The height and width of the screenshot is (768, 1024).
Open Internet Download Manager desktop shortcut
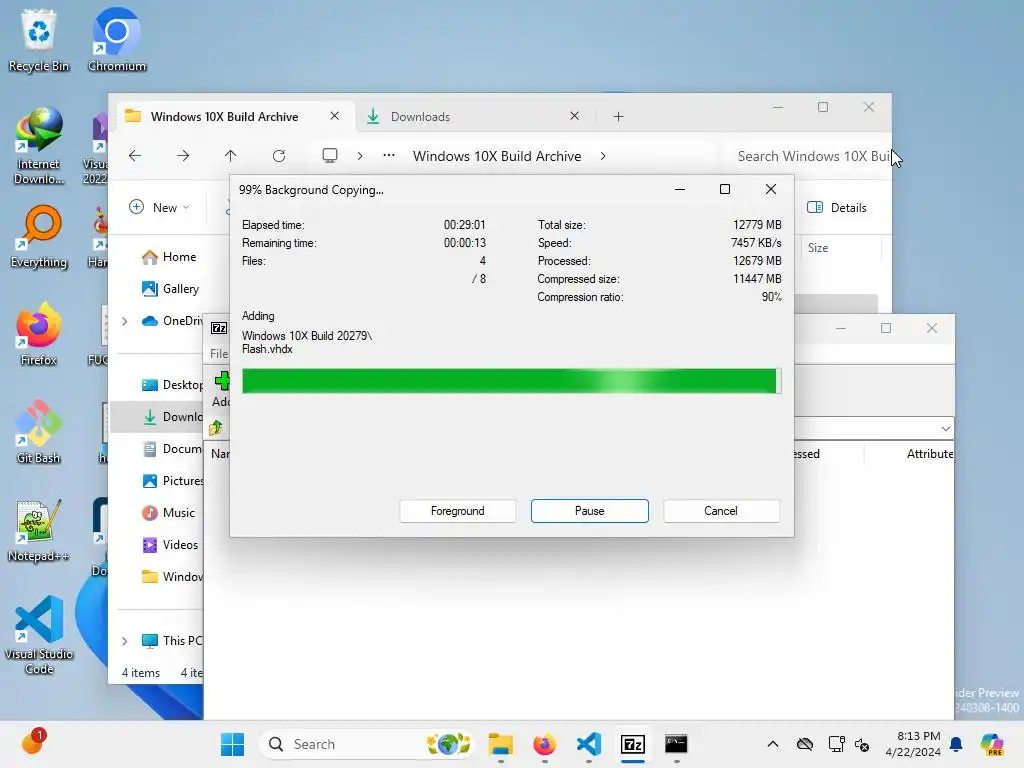(x=39, y=147)
